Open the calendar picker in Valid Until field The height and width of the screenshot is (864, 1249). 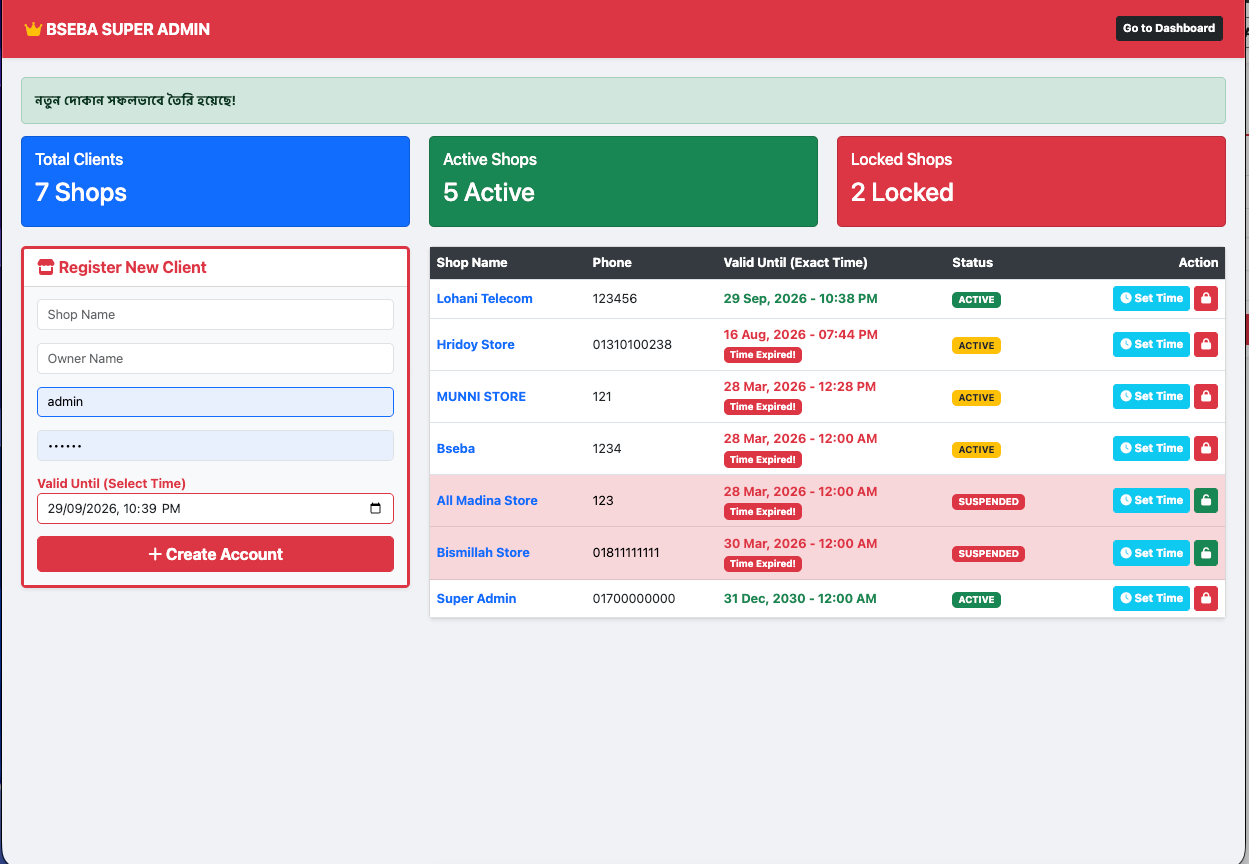coord(376,508)
